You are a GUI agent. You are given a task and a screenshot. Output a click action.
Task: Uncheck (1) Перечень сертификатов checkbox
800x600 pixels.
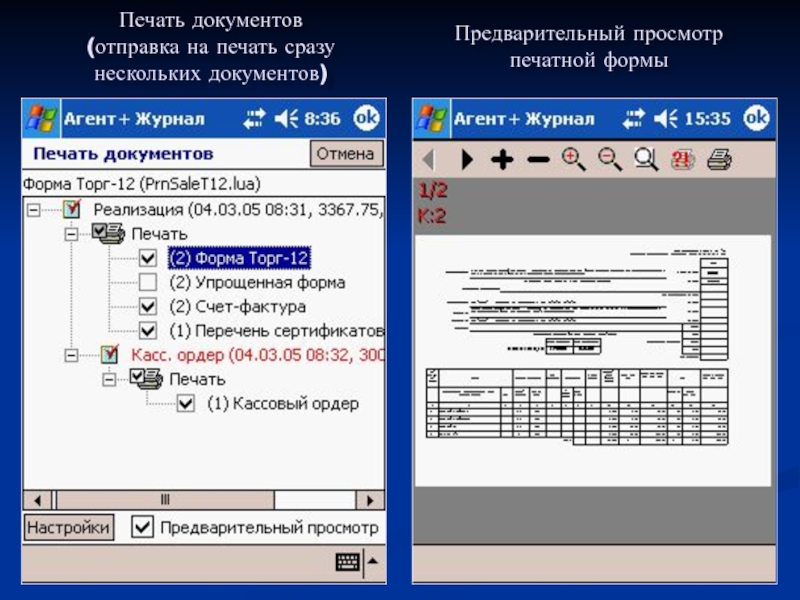[148, 331]
